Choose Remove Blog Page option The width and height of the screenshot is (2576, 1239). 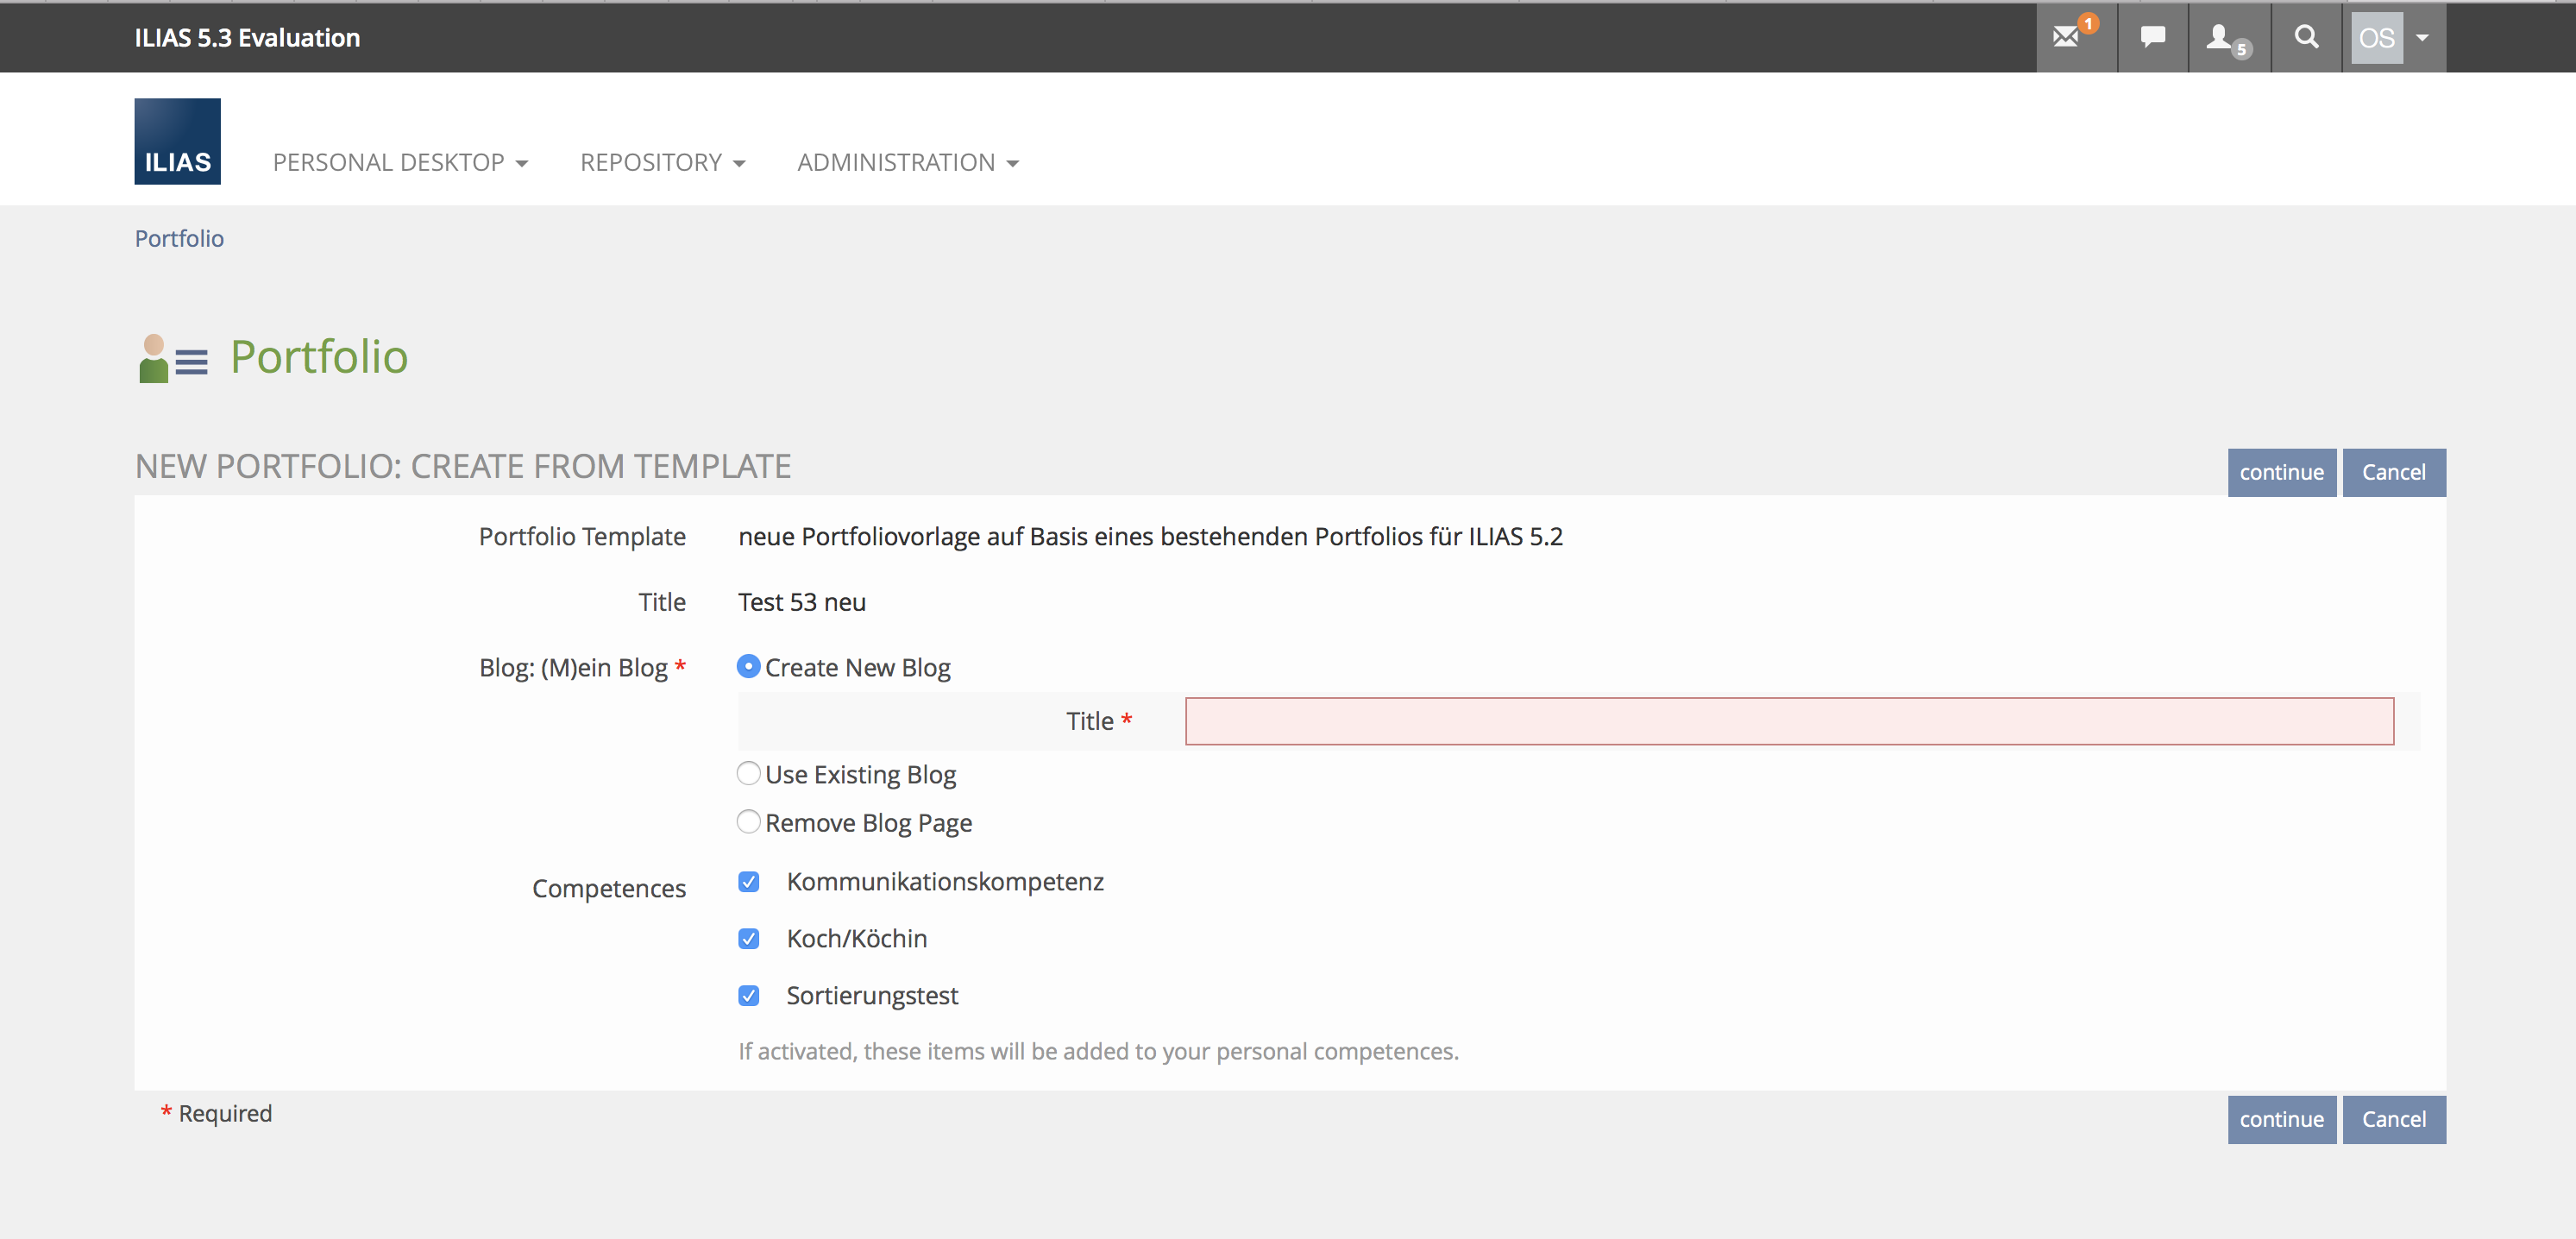748,821
